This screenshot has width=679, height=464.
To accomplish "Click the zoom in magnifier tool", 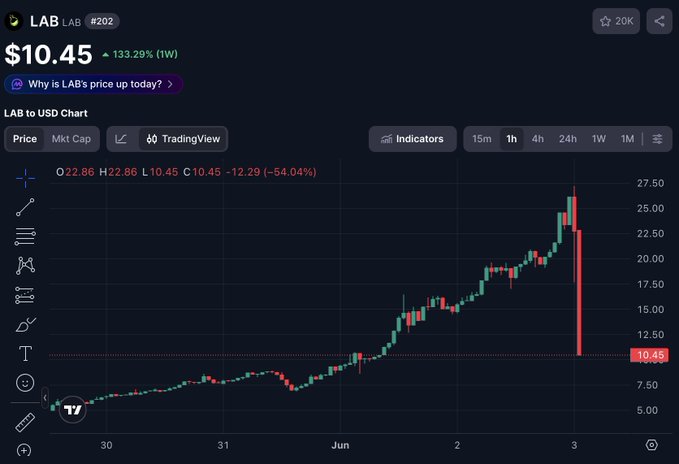I will point(24,450).
